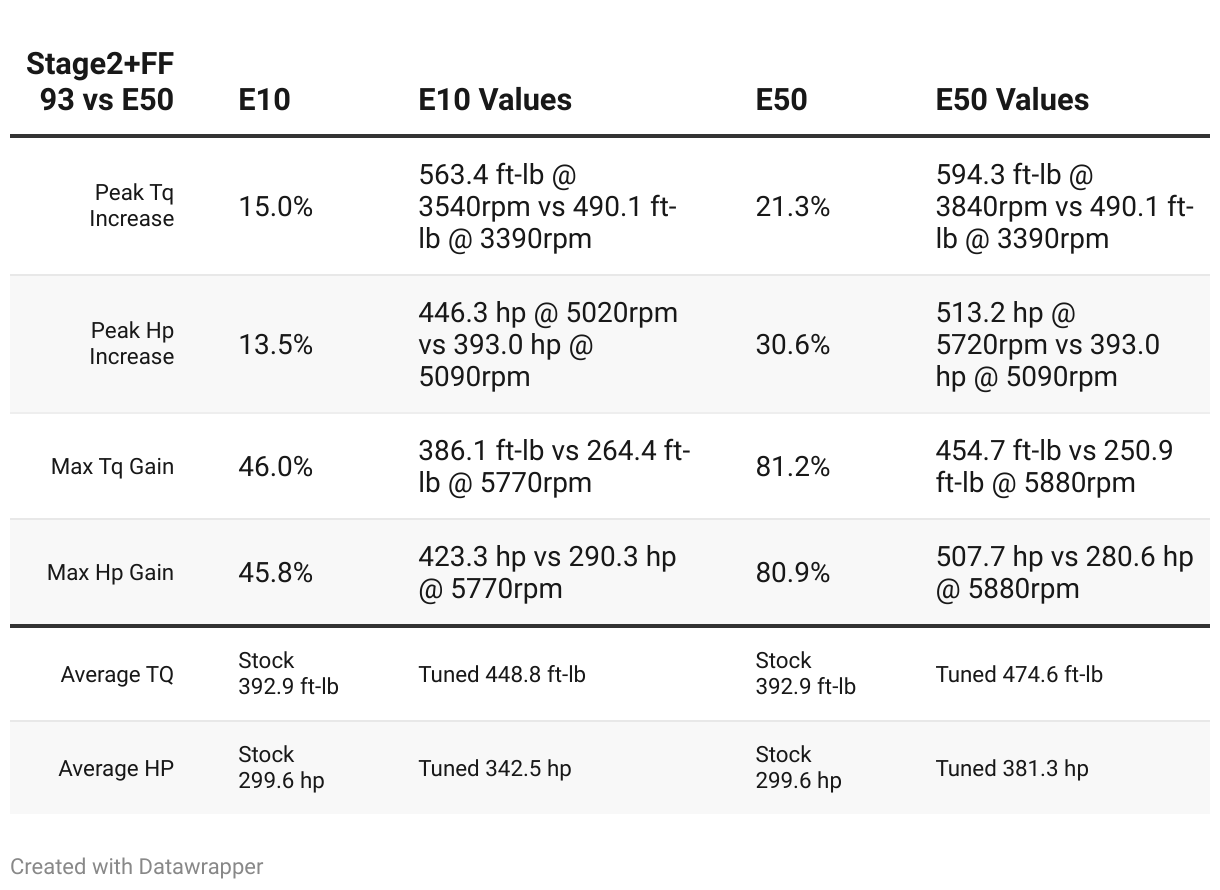Select the "E50 Values" column header
The height and width of the screenshot is (890, 1220).
[x=1012, y=100]
